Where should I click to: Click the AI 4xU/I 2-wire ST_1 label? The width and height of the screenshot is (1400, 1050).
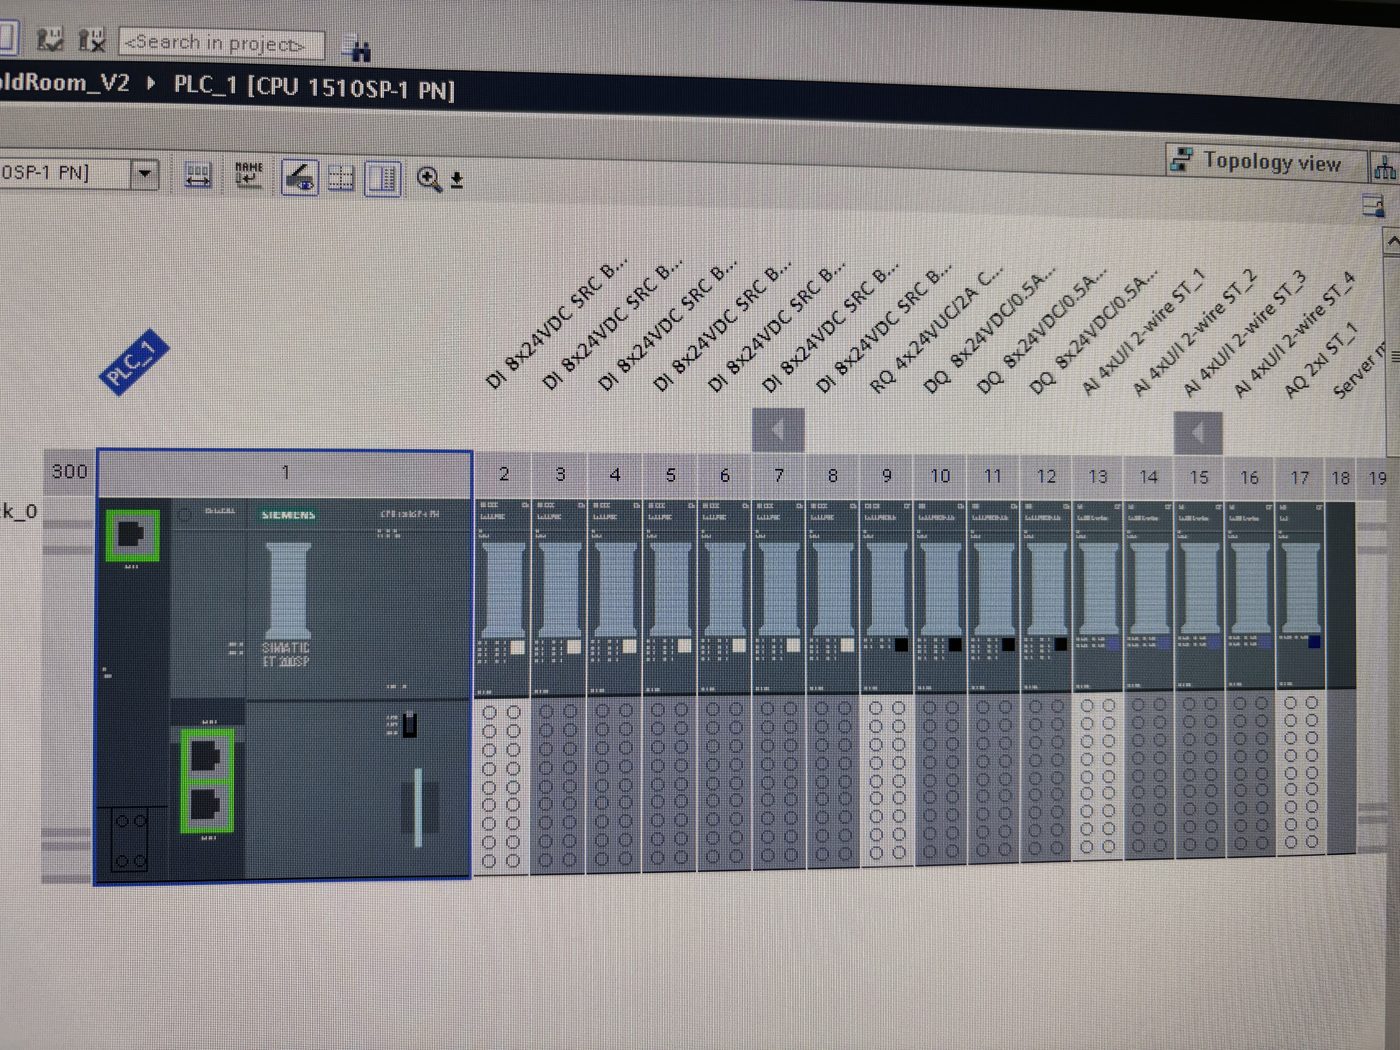(x=1142, y=333)
